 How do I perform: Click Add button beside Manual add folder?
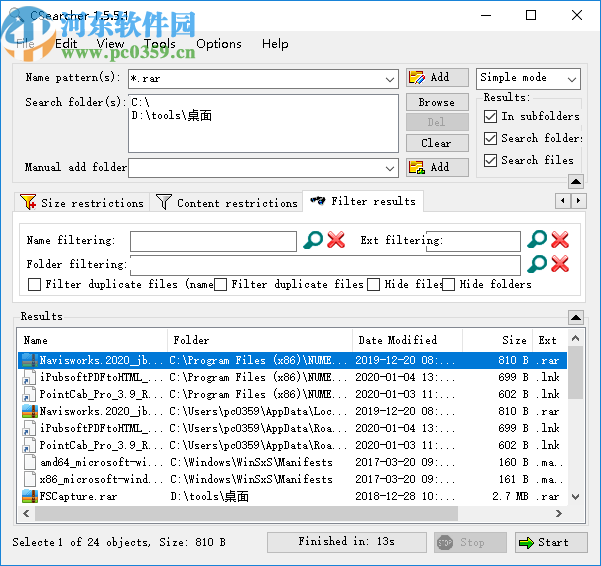(x=437, y=167)
